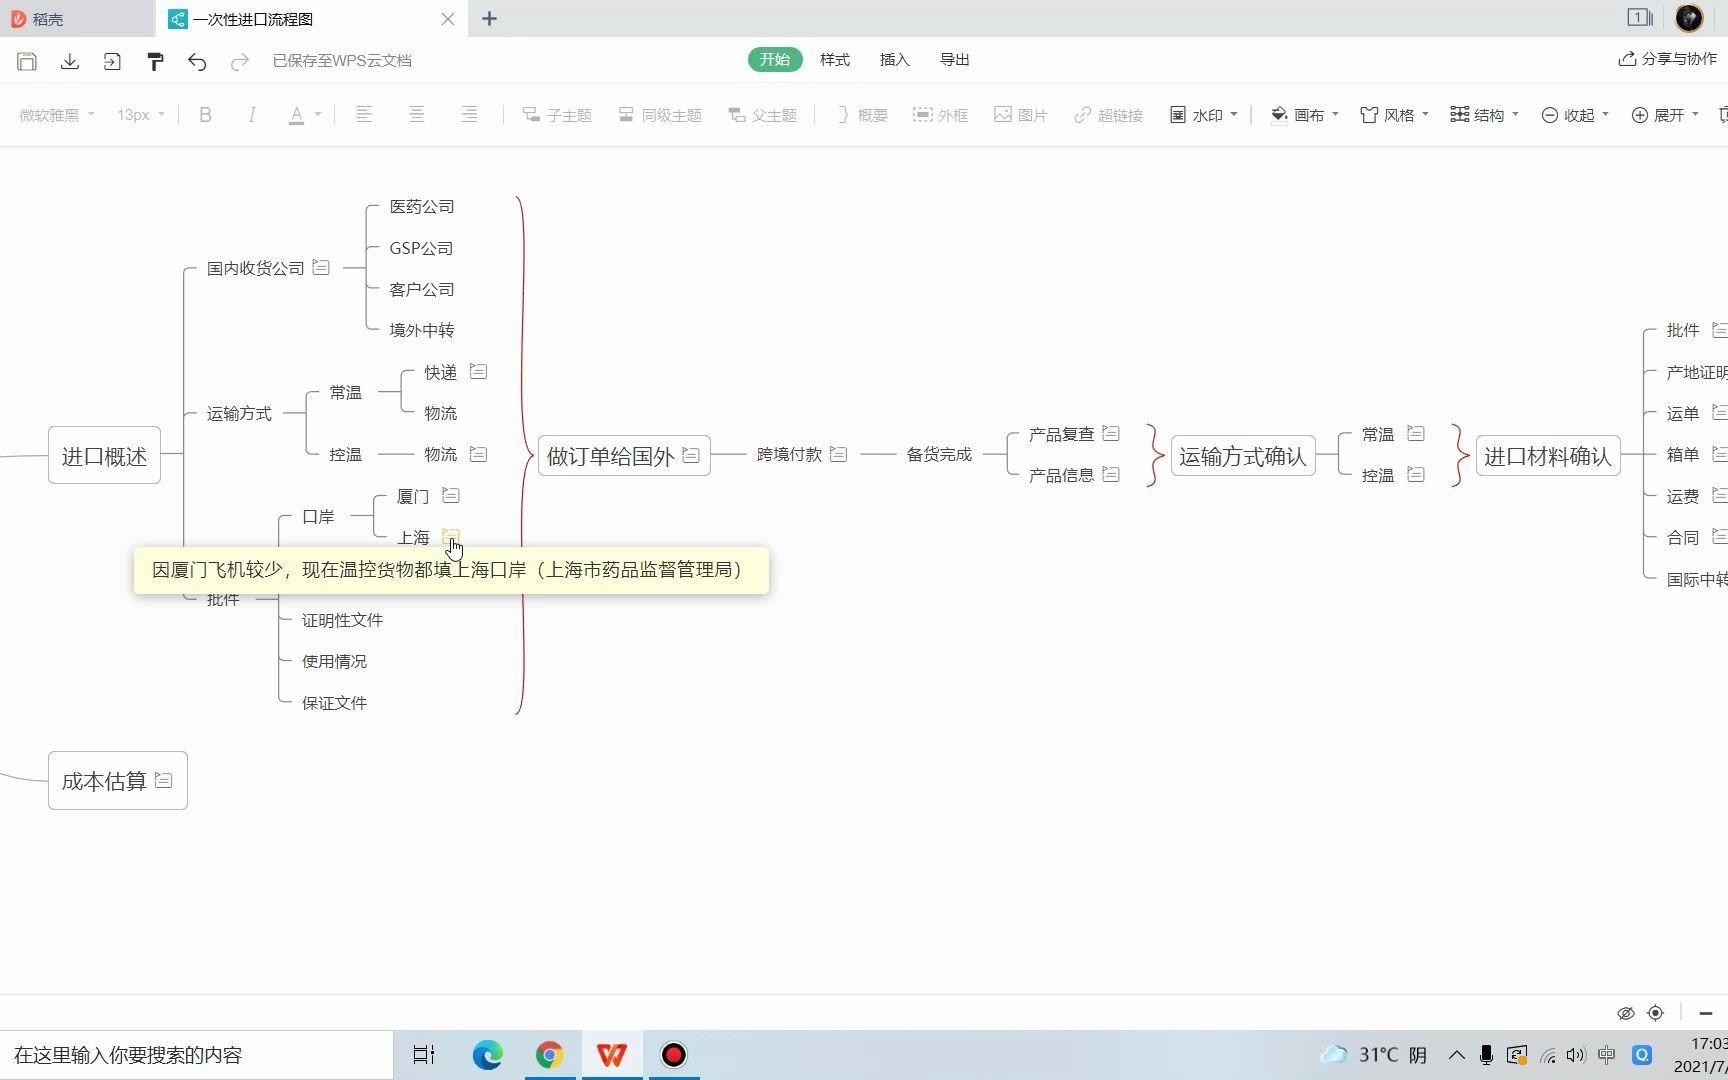Open note icon on 跨境付款 node
This screenshot has height=1080, width=1728.
[839, 454]
